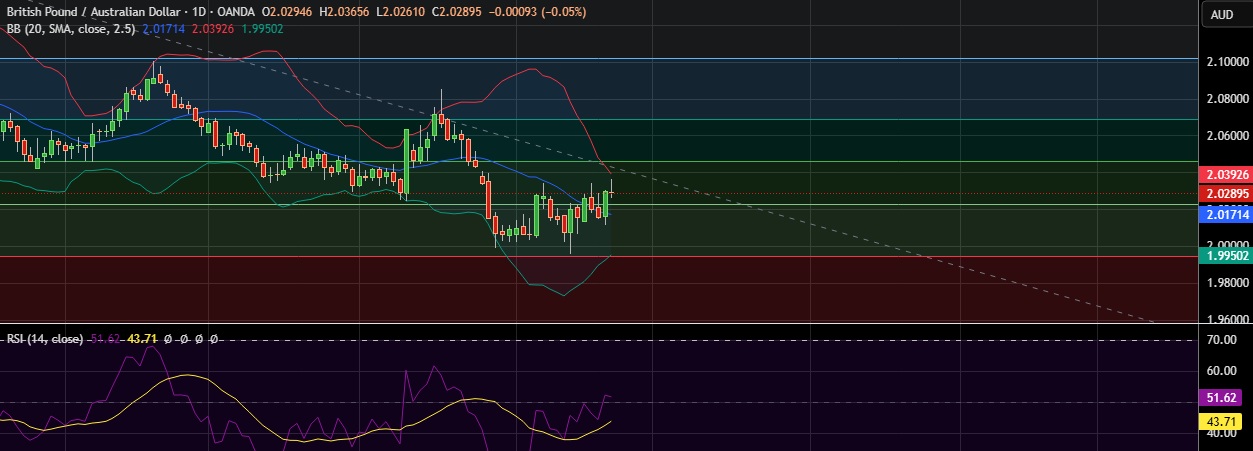Open the BB (20, SMA, close, 2.5) indicator legend
Screen dimensions: 1253x451
(70, 30)
